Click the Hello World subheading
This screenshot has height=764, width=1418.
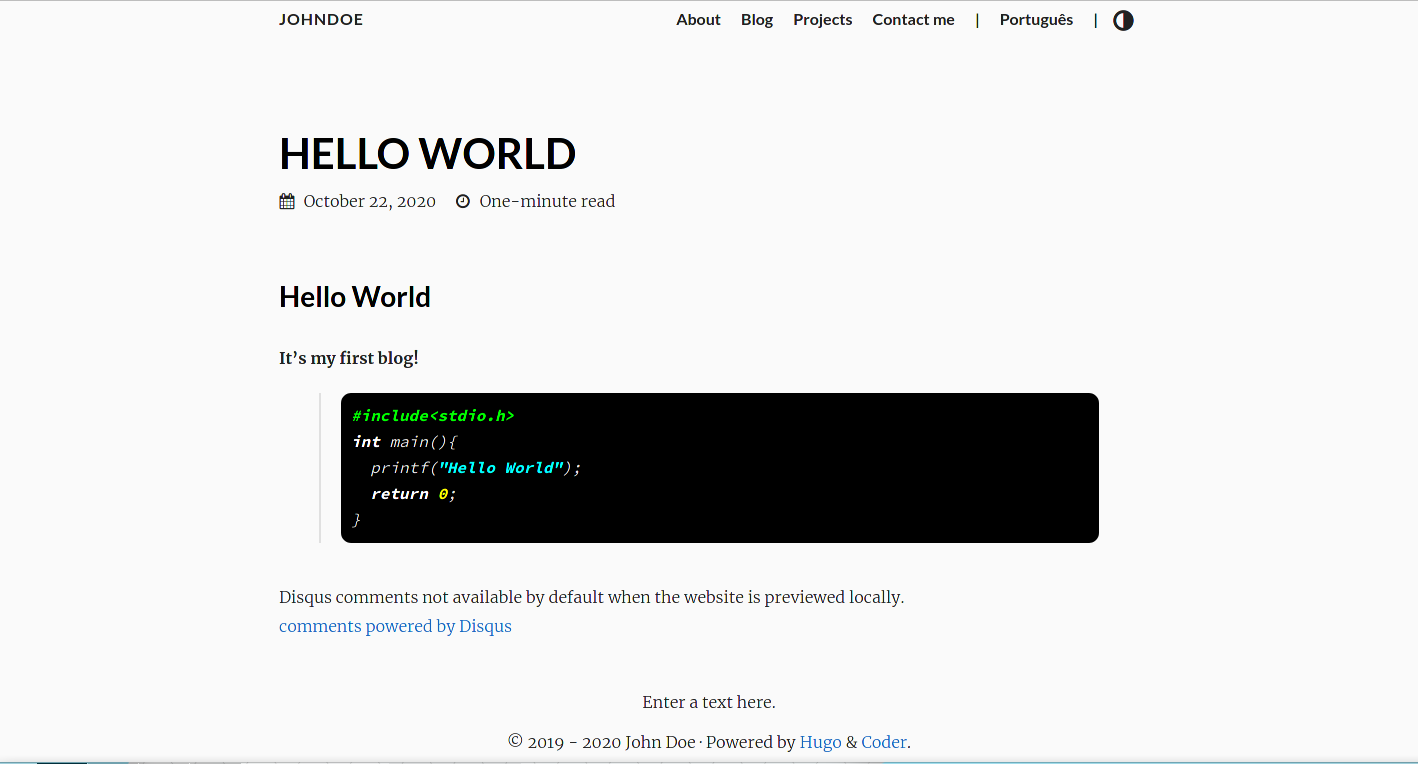355,297
